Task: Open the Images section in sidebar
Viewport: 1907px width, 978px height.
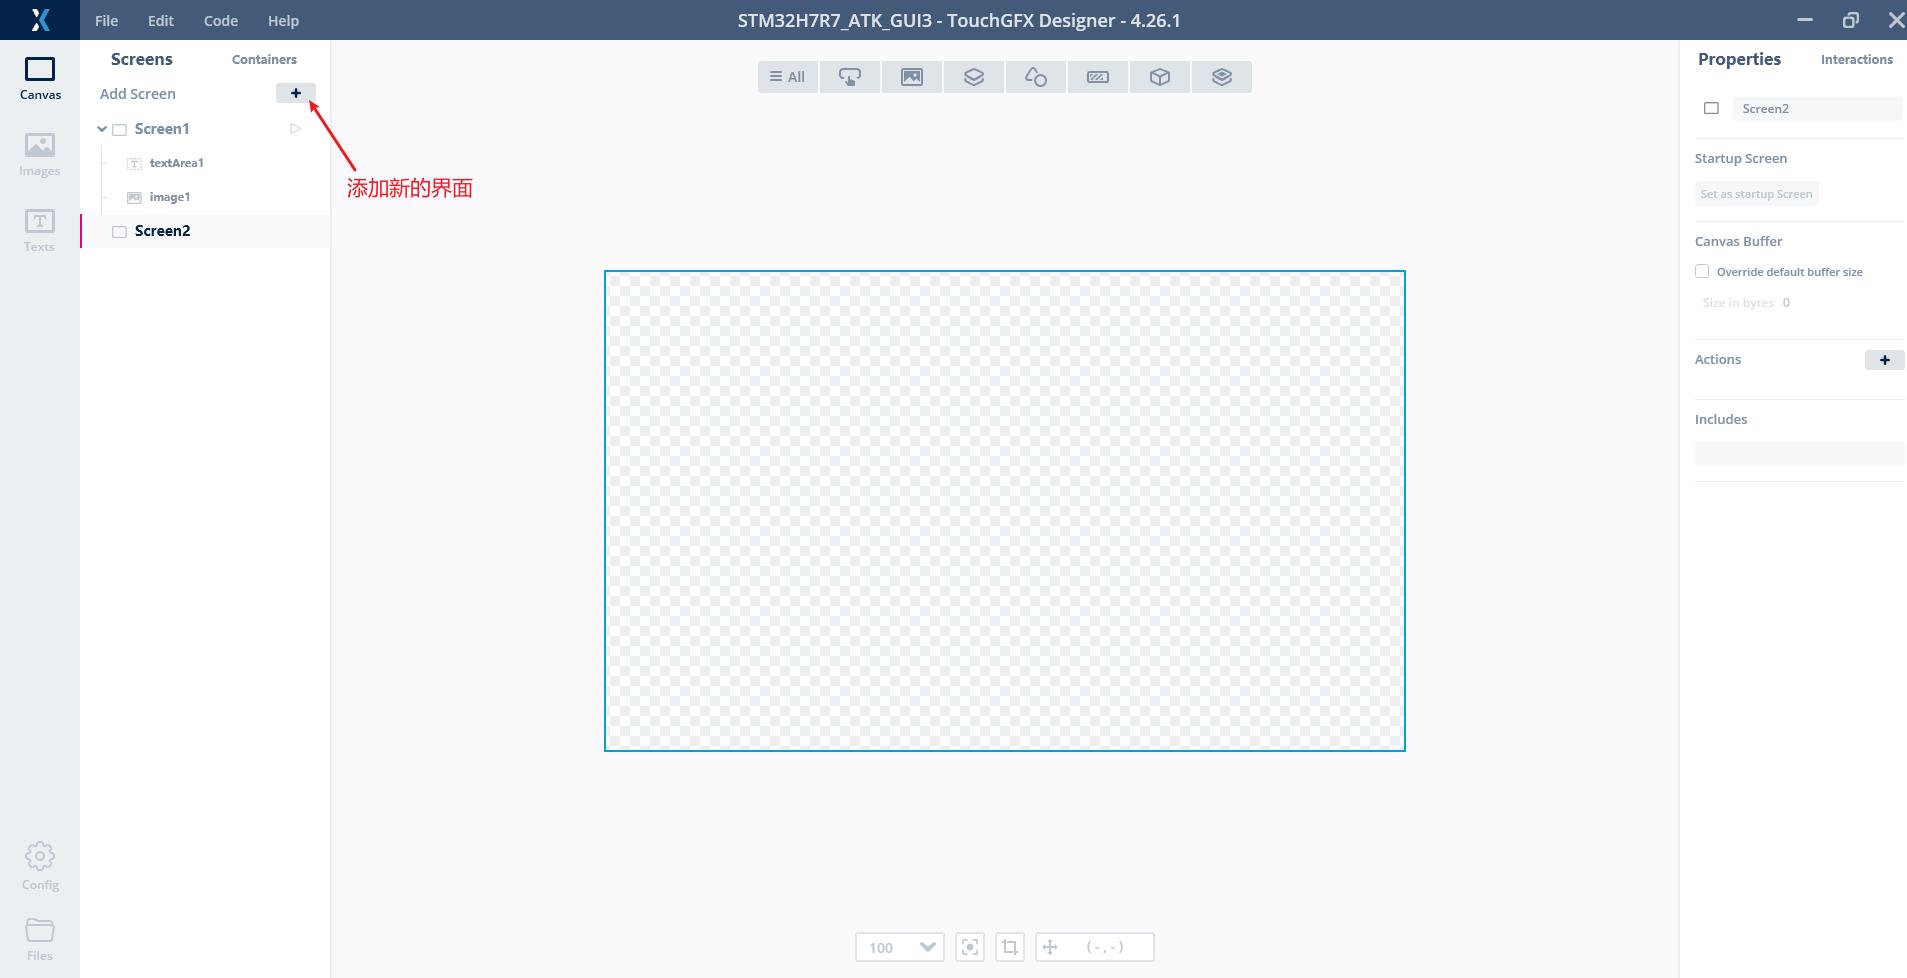Action: [x=40, y=155]
